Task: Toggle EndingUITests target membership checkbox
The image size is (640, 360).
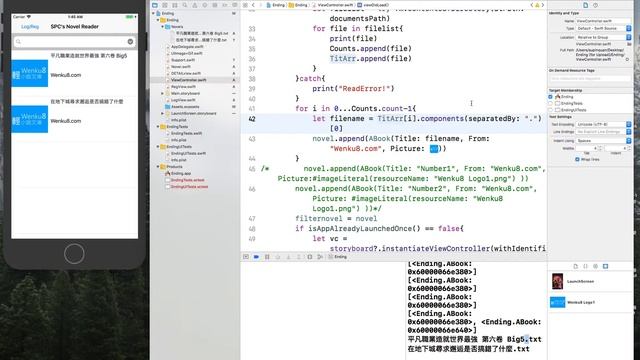Action: click(x=551, y=110)
